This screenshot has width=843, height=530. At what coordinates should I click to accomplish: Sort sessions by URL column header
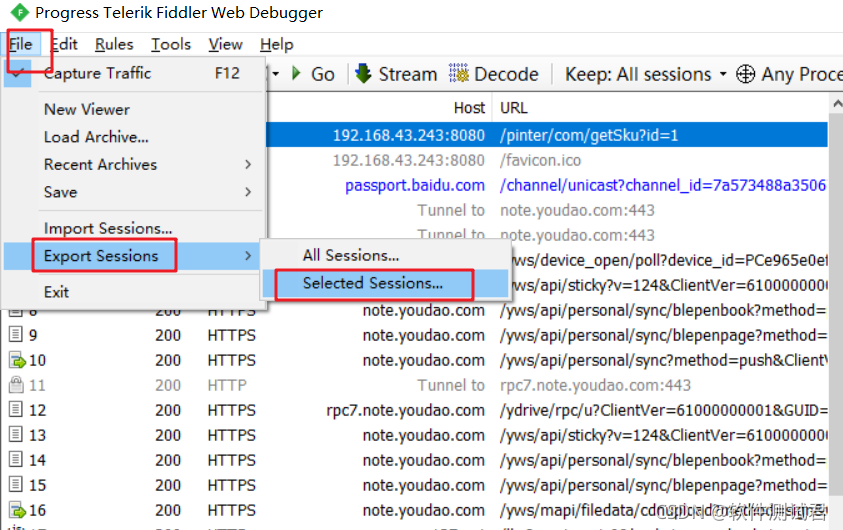[513, 108]
